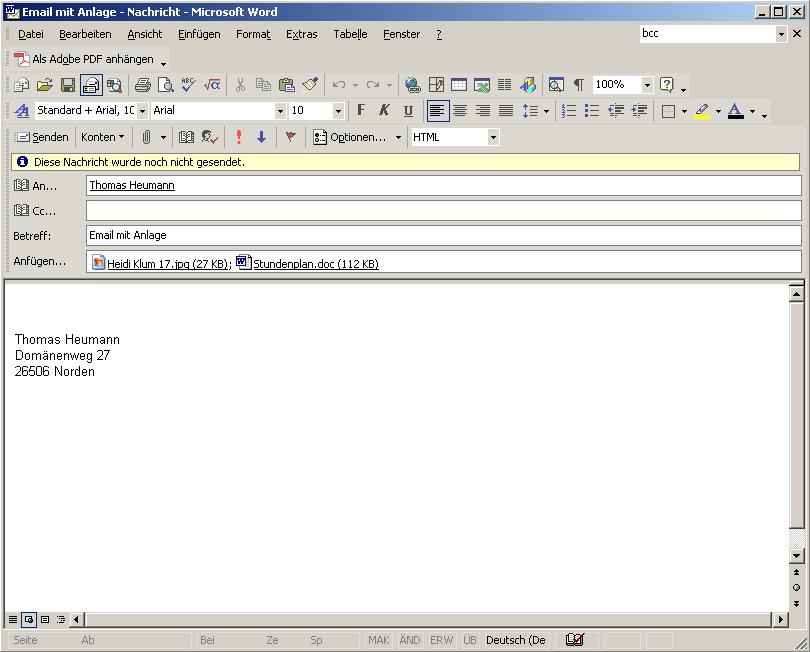Open the Format menu

coord(253,35)
